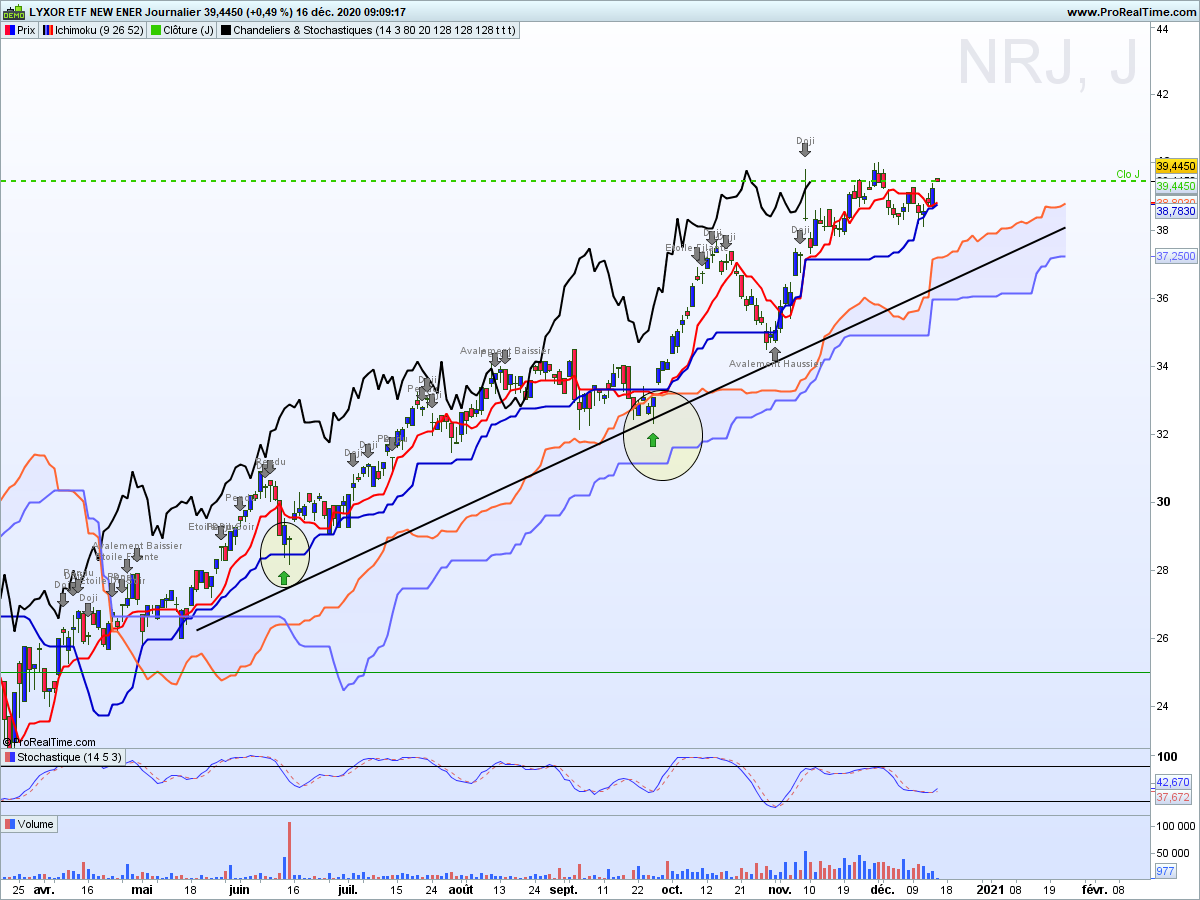Click the red-blue icon beside Volume
Screen dimensions: 1200x900
pyautogui.click(x=9, y=825)
